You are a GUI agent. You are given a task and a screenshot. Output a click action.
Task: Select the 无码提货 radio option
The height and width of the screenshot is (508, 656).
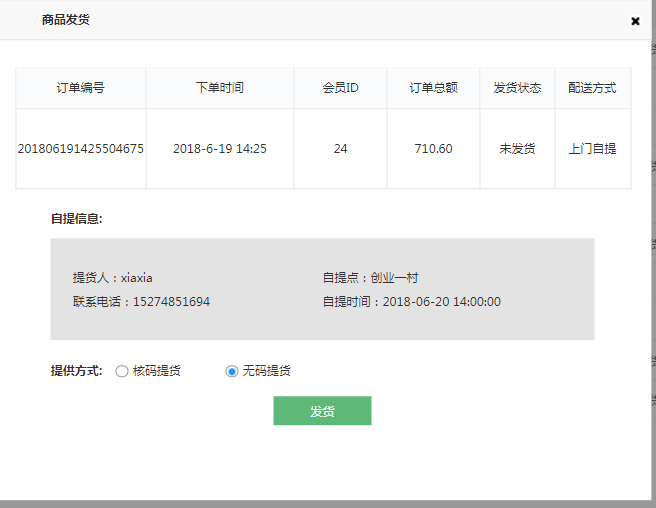click(x=232, y=371)
